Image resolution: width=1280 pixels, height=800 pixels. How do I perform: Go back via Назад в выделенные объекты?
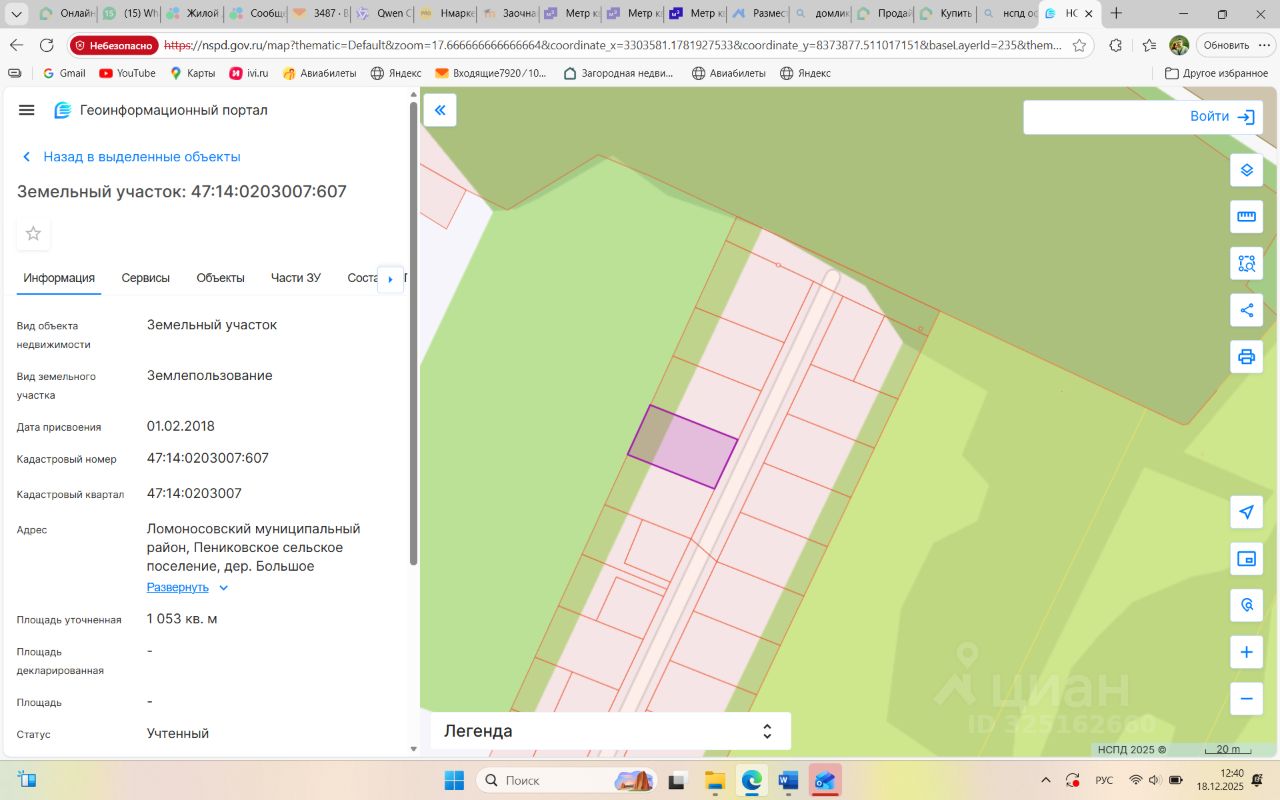point(131,157)
